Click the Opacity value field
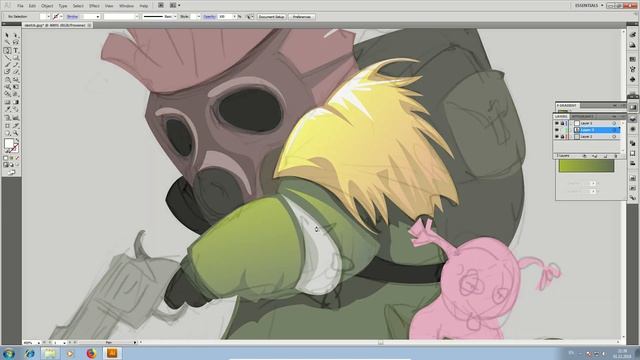This screenshot has height=360, width=640. (x=224, y=17)
